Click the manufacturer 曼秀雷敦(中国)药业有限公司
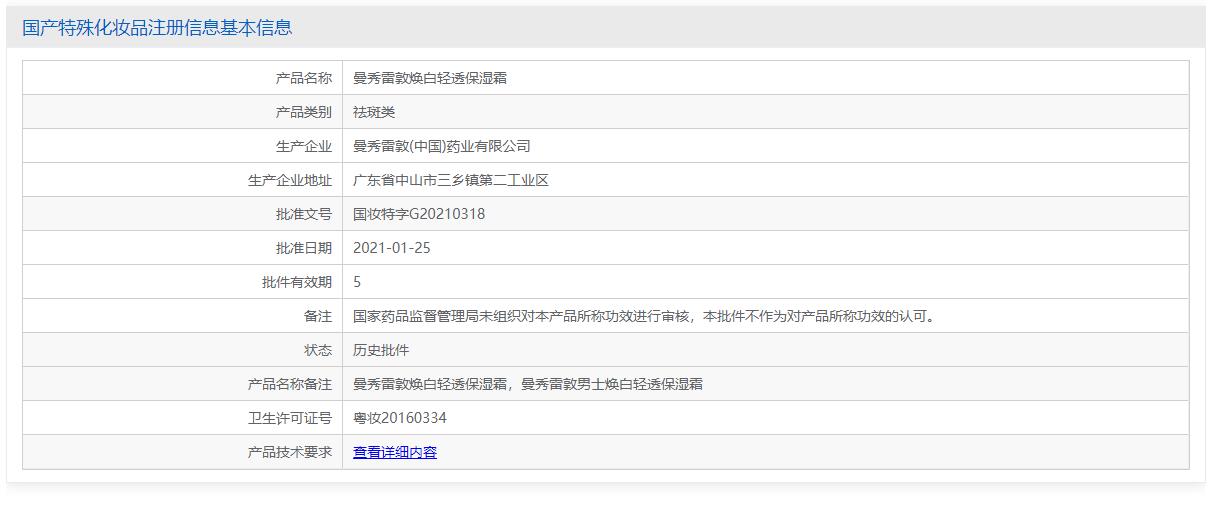The image size is (1212, 513). coord(442,146)
